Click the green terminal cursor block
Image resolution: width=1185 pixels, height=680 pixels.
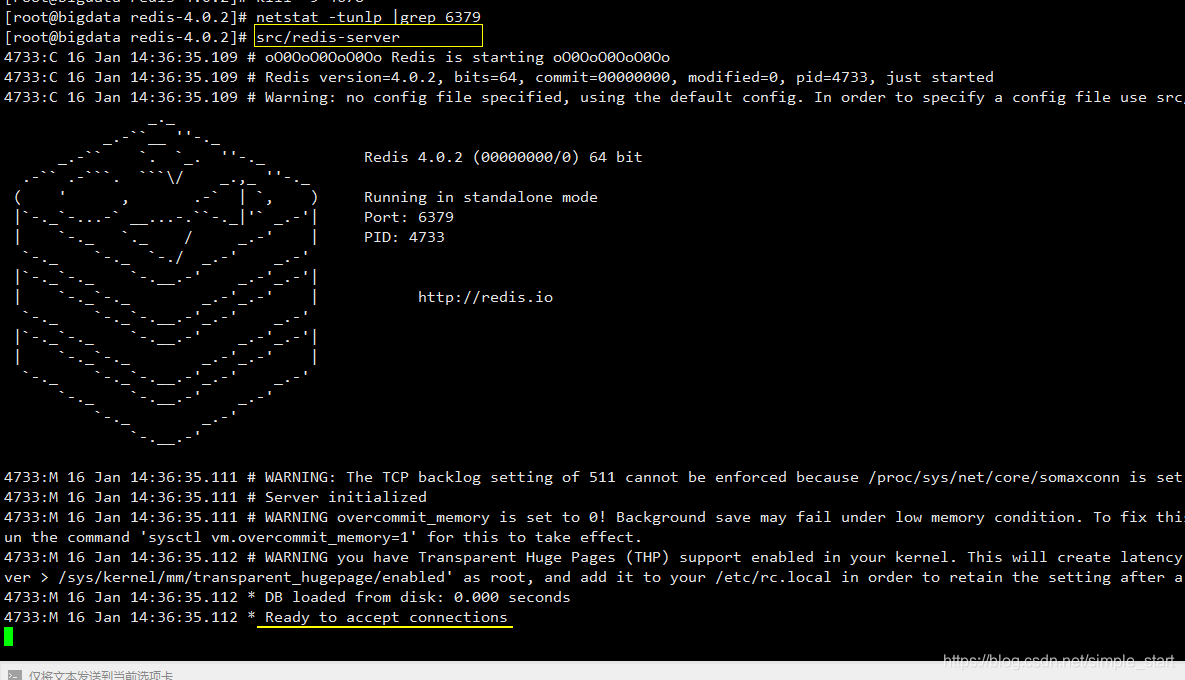pyautogui.click(x=8, y=637)
